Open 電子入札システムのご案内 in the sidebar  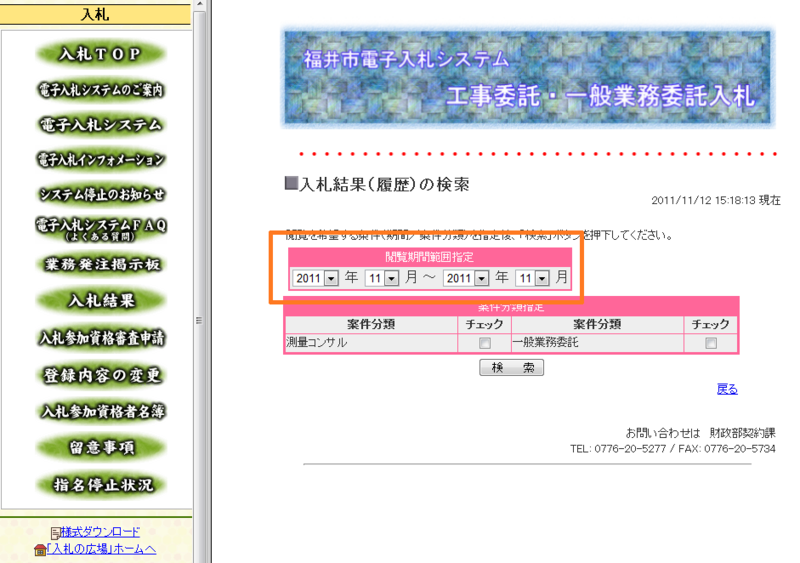(101, 90)
